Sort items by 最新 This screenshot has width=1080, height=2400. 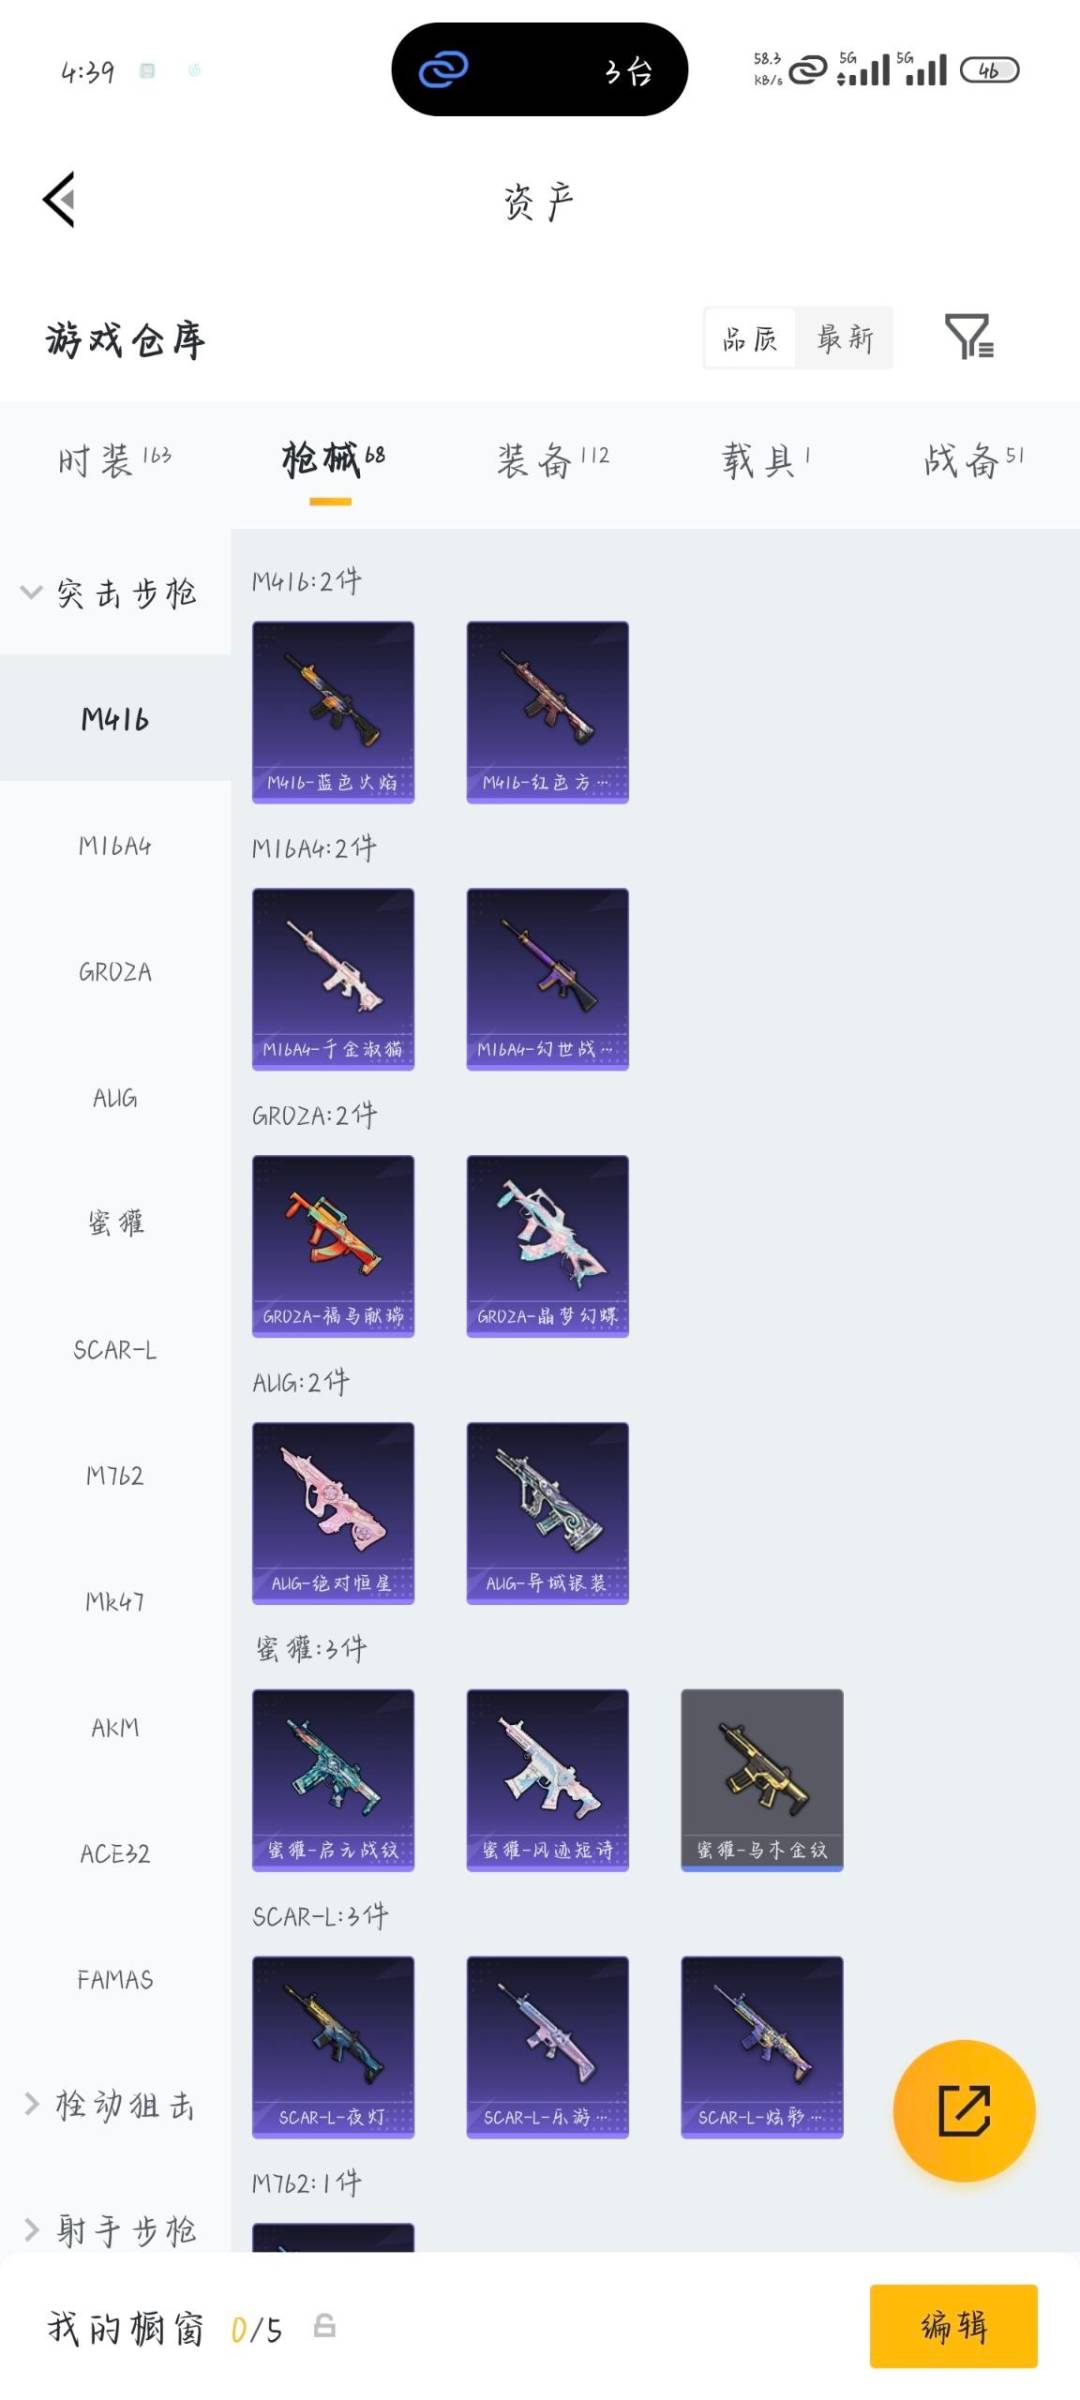point(845,338)
